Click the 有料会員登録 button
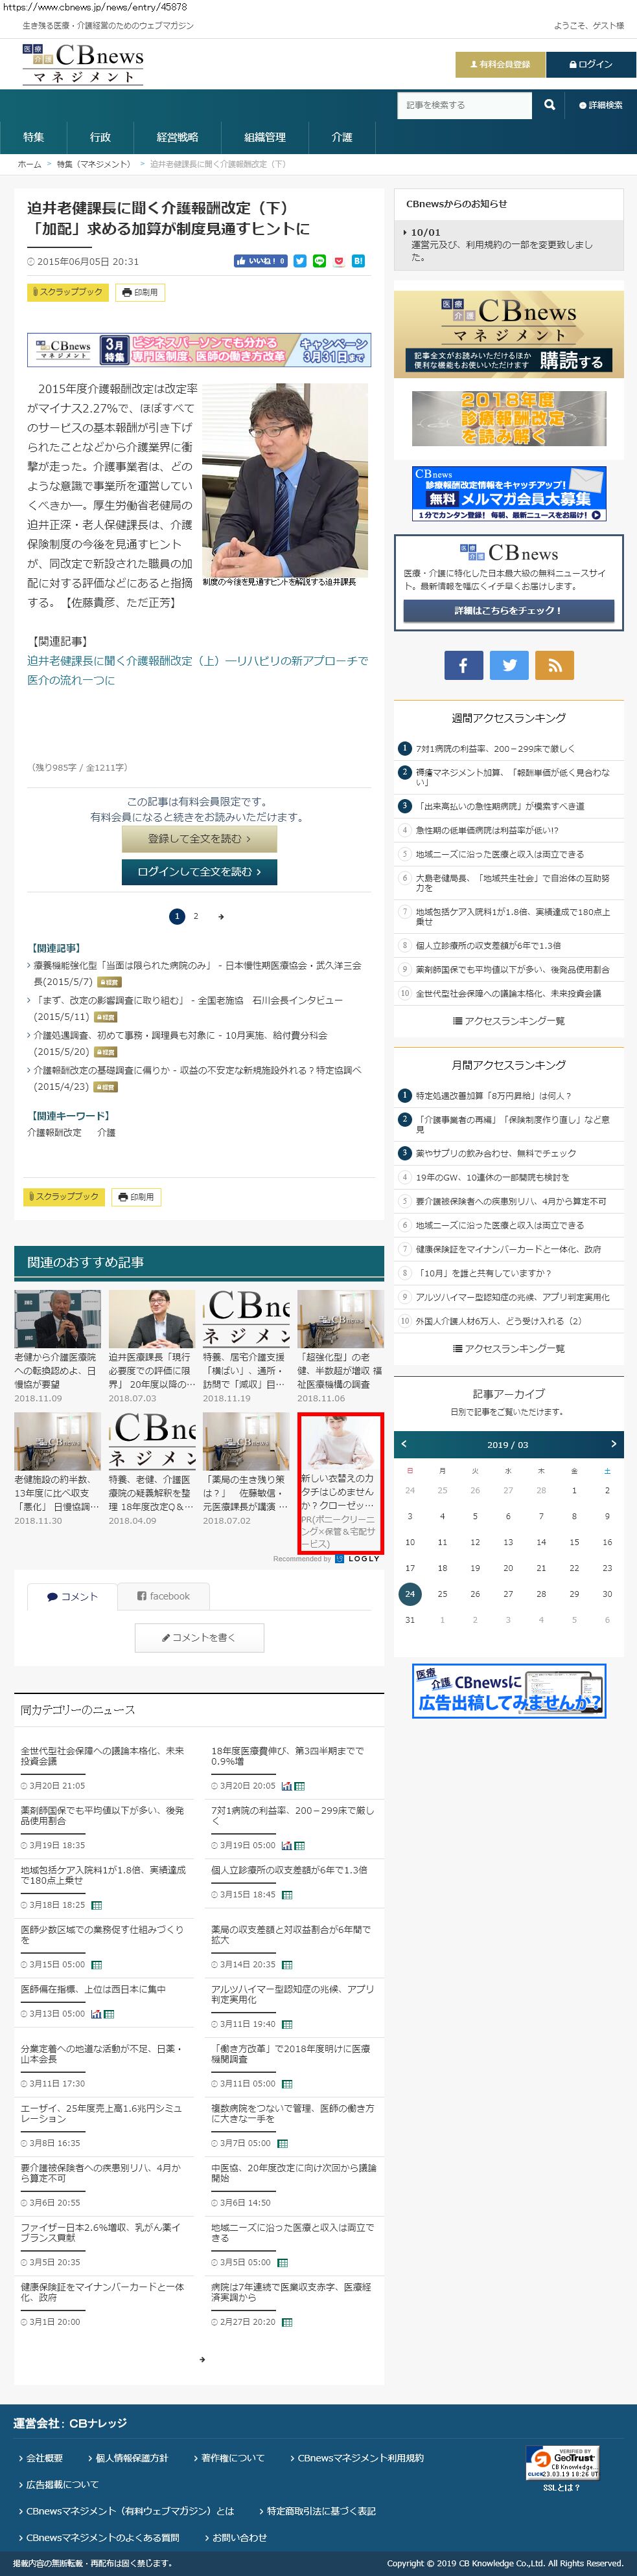637x2576 pixels. 500,64
